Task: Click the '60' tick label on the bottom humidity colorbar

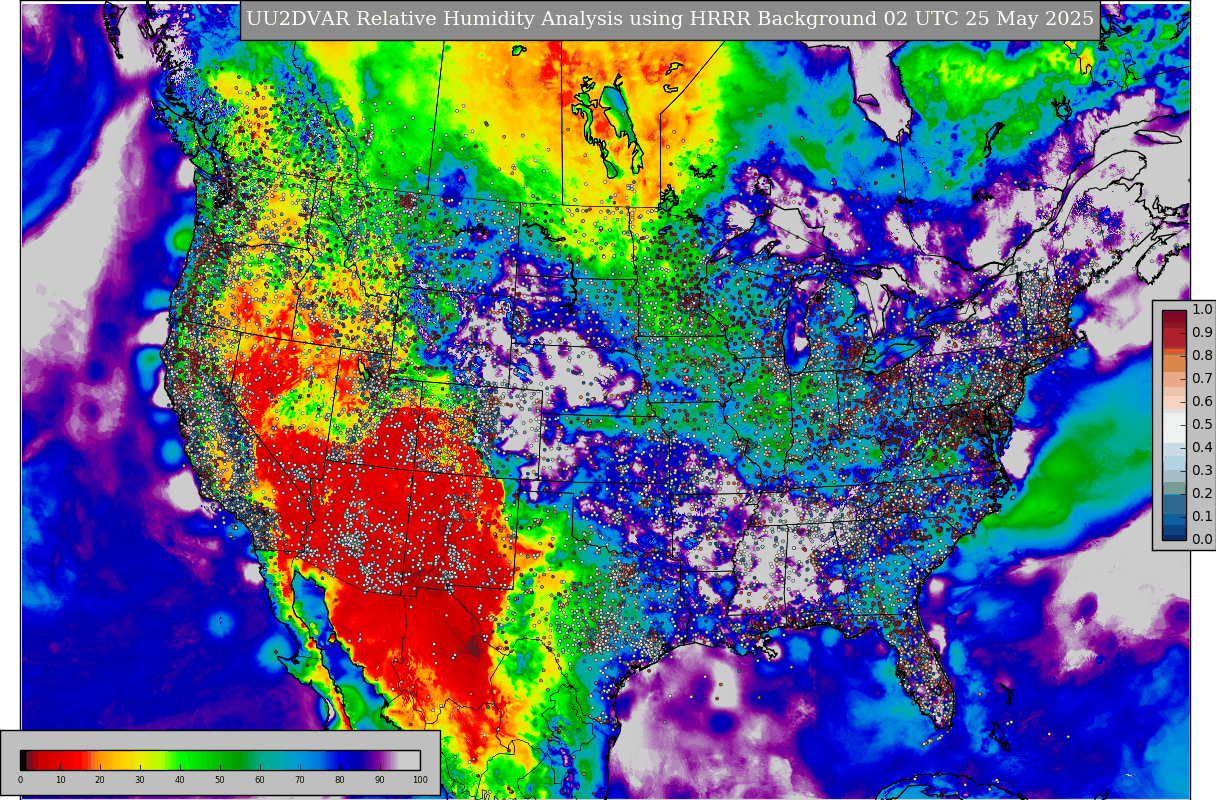Action: click(x=260, y=780)
